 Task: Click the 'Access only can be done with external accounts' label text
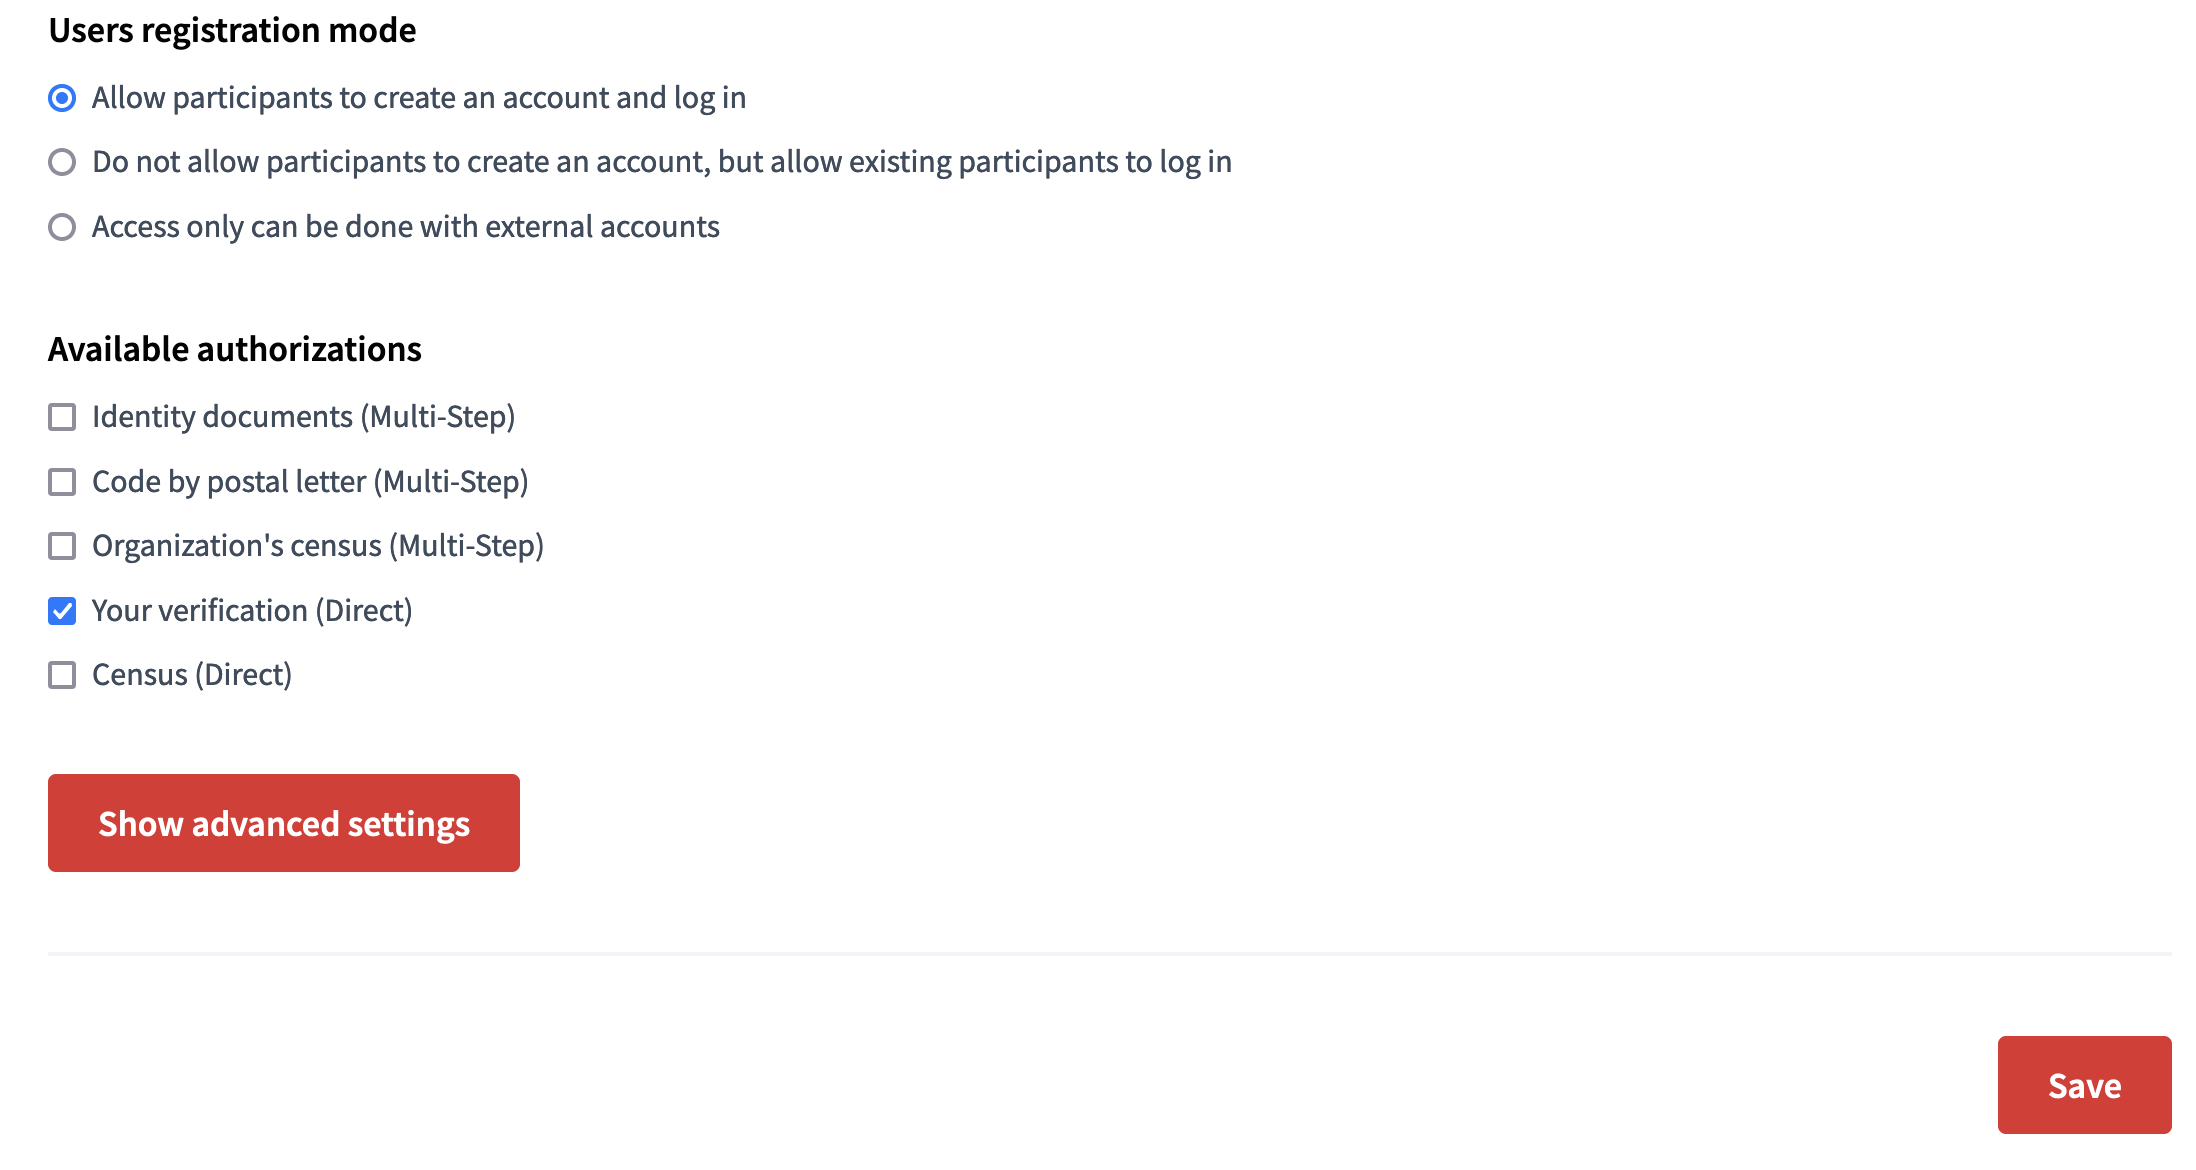point(406,227)
